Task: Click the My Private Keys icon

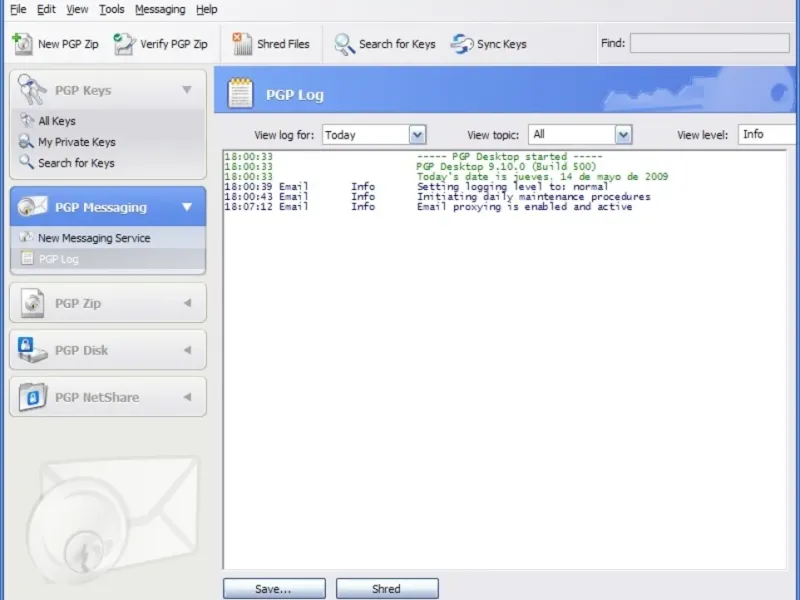Action: (x=26, y=141)
